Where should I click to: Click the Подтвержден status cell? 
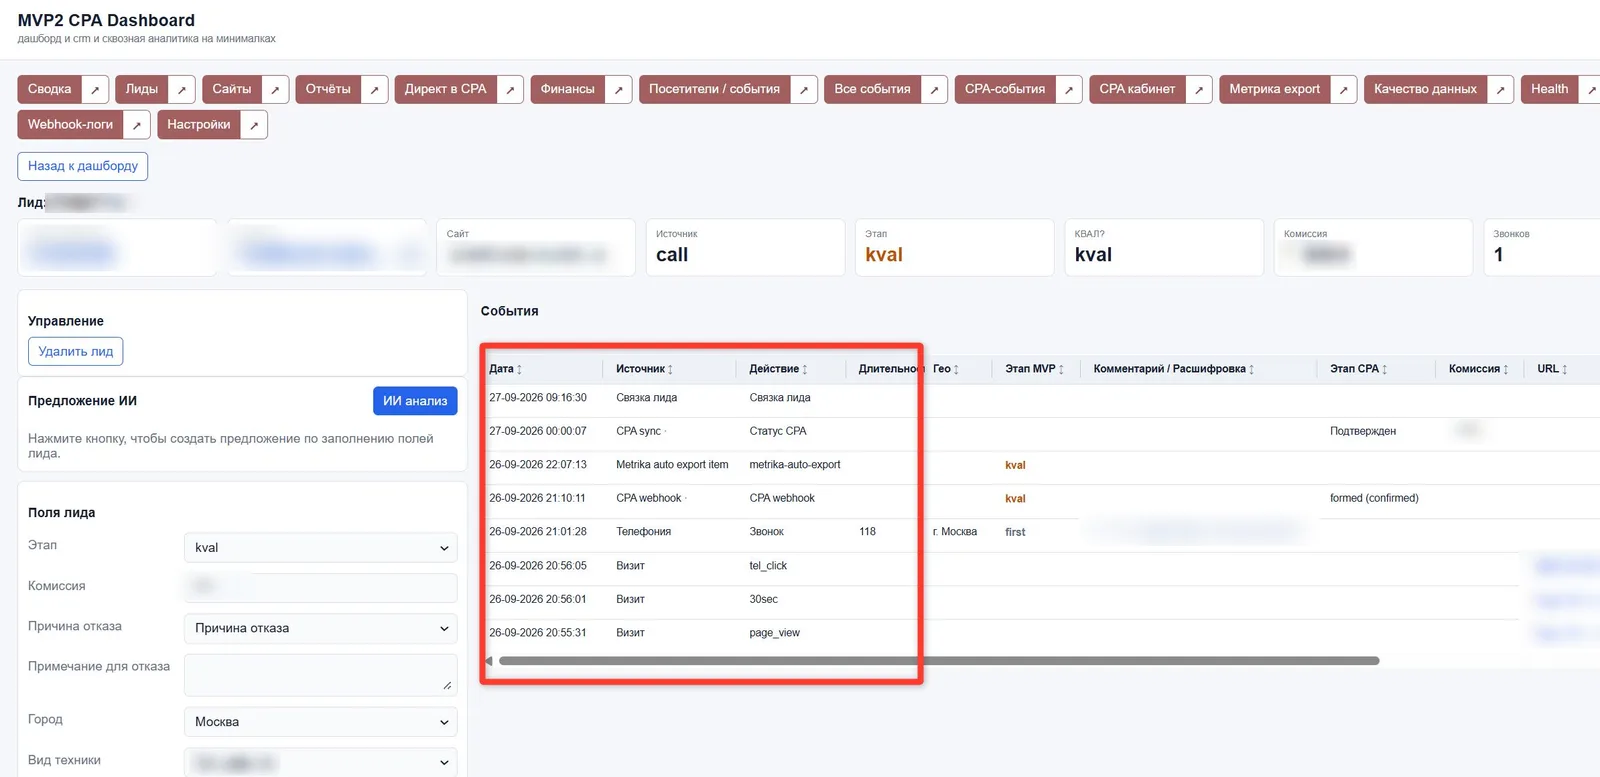click(x=1363, y=431)
